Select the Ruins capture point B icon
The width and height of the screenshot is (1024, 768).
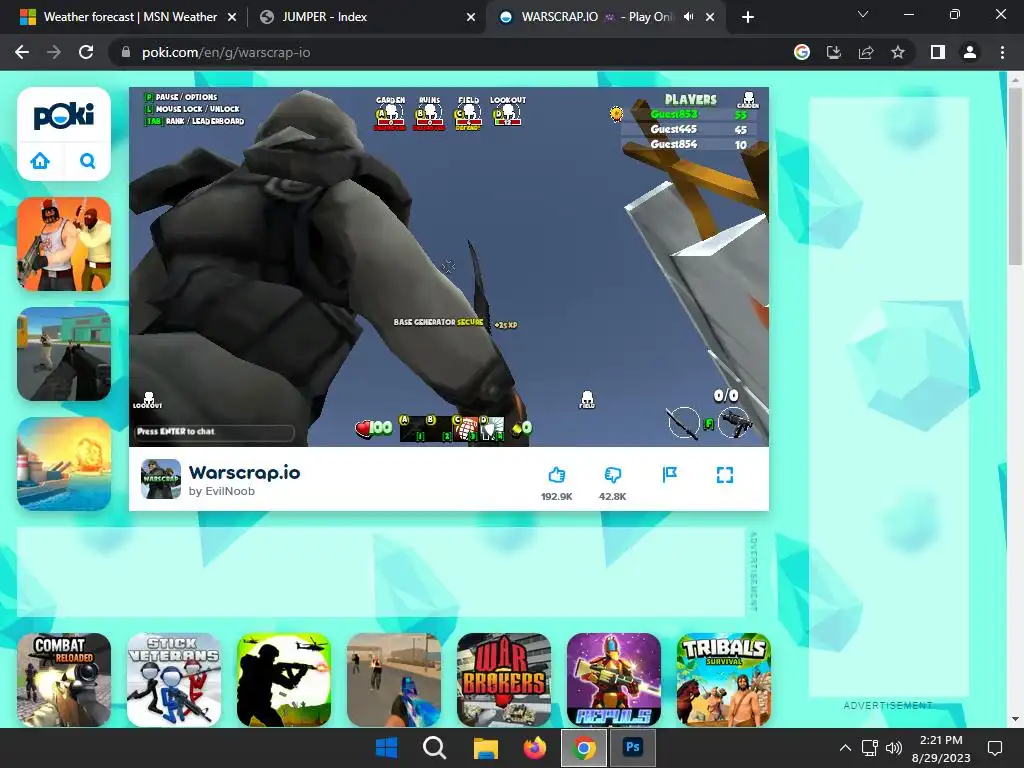(x=429, y=114)
